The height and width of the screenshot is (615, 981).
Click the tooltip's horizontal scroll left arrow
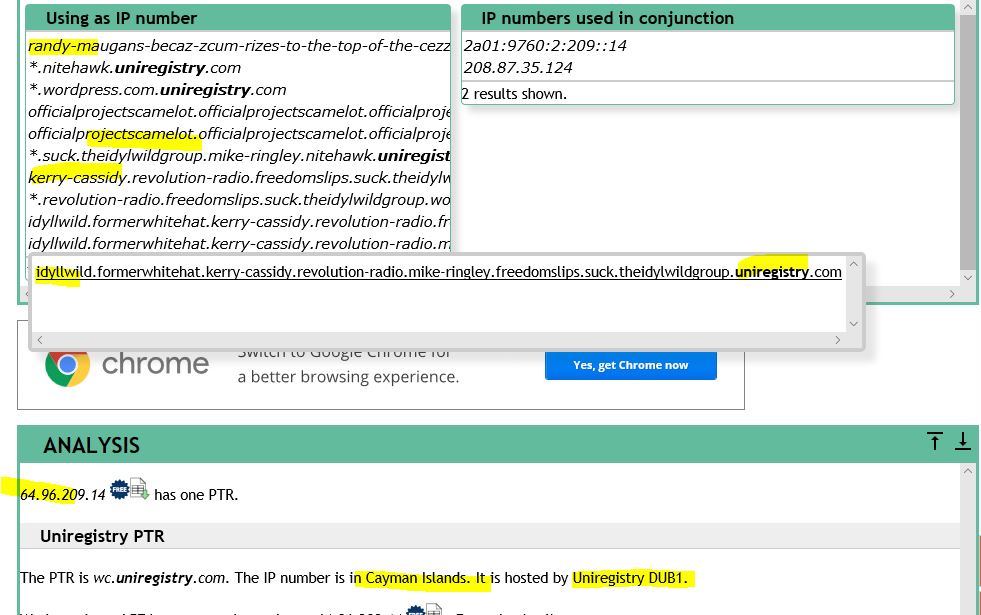pyautogui.click(x=40, y=340)
